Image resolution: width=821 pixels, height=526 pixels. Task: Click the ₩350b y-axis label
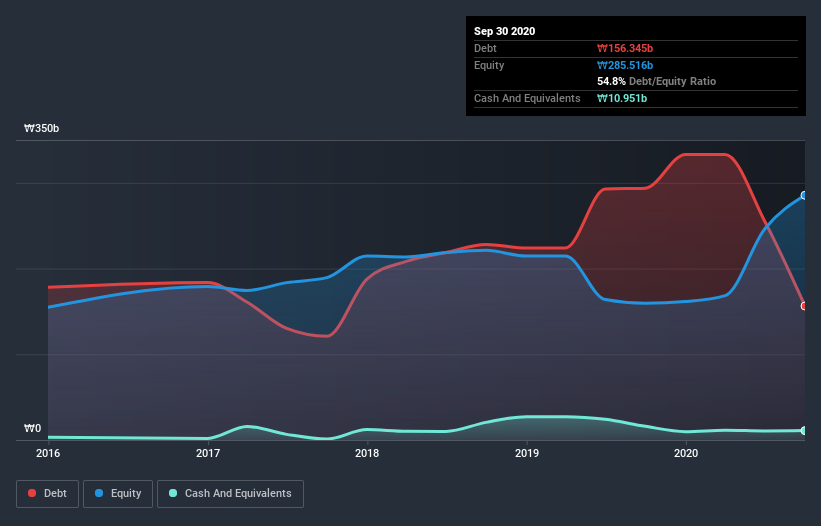pos(41,128)
